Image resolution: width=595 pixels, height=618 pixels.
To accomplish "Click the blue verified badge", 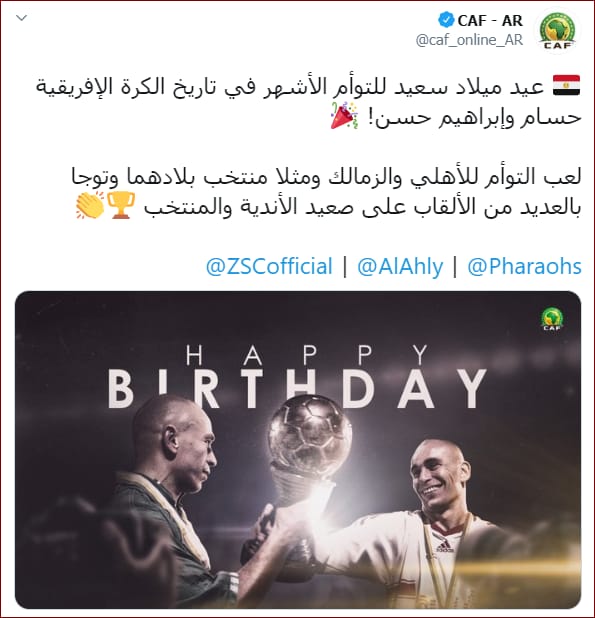I will (x=446, y=20).
